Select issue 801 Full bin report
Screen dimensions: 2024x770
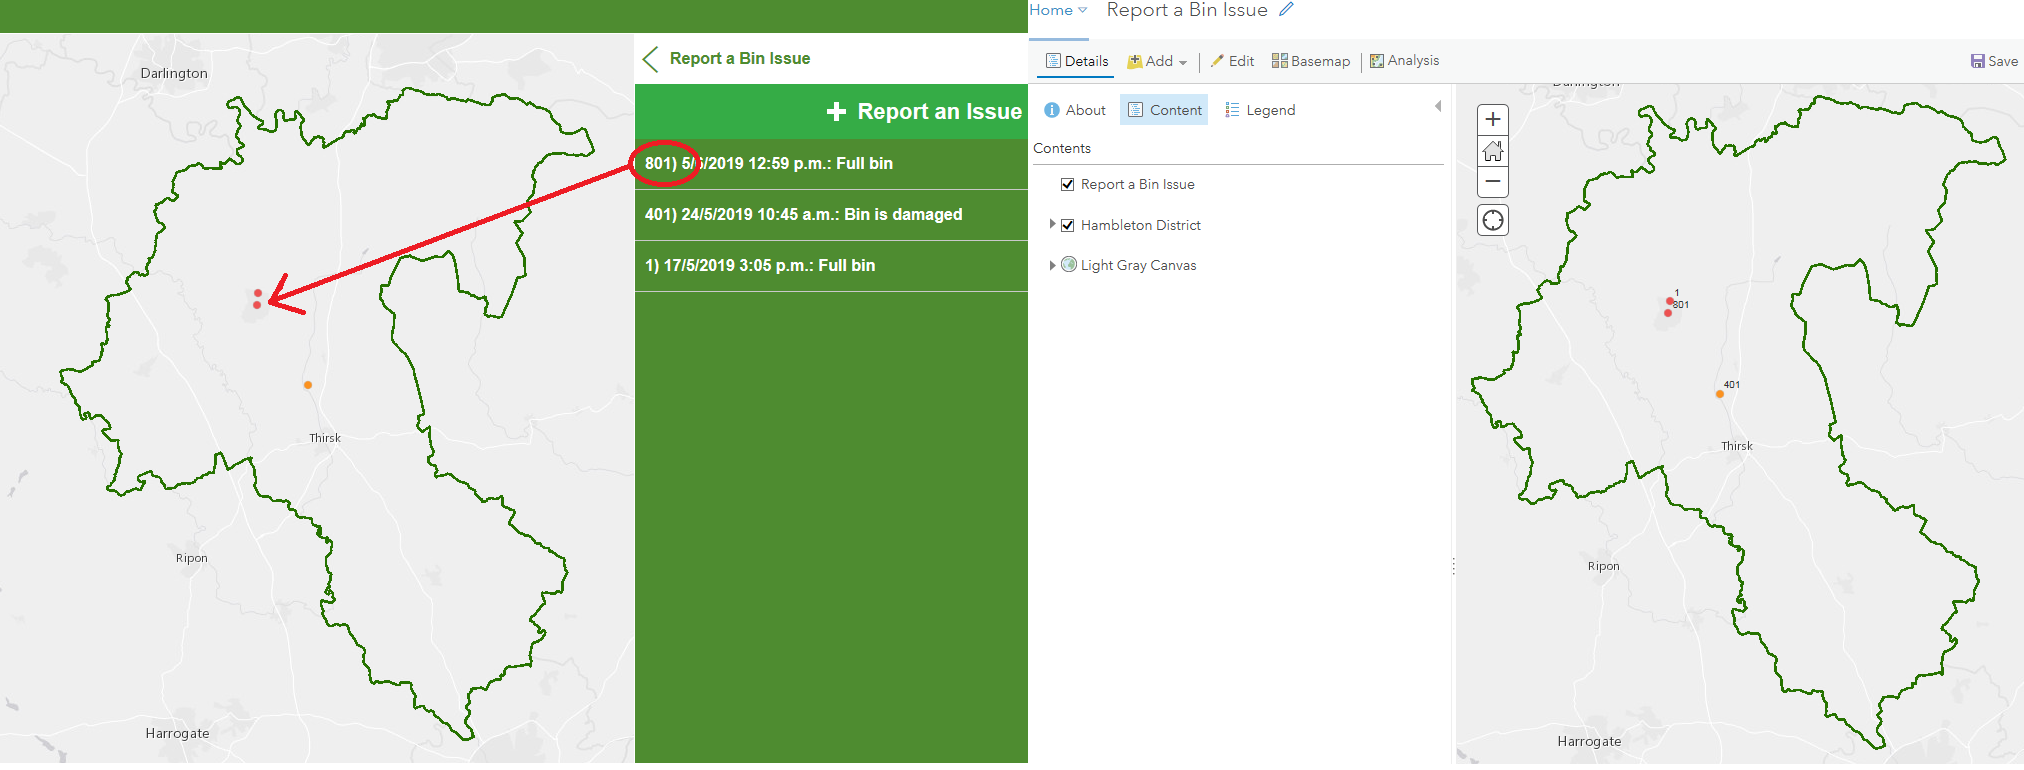831,164
